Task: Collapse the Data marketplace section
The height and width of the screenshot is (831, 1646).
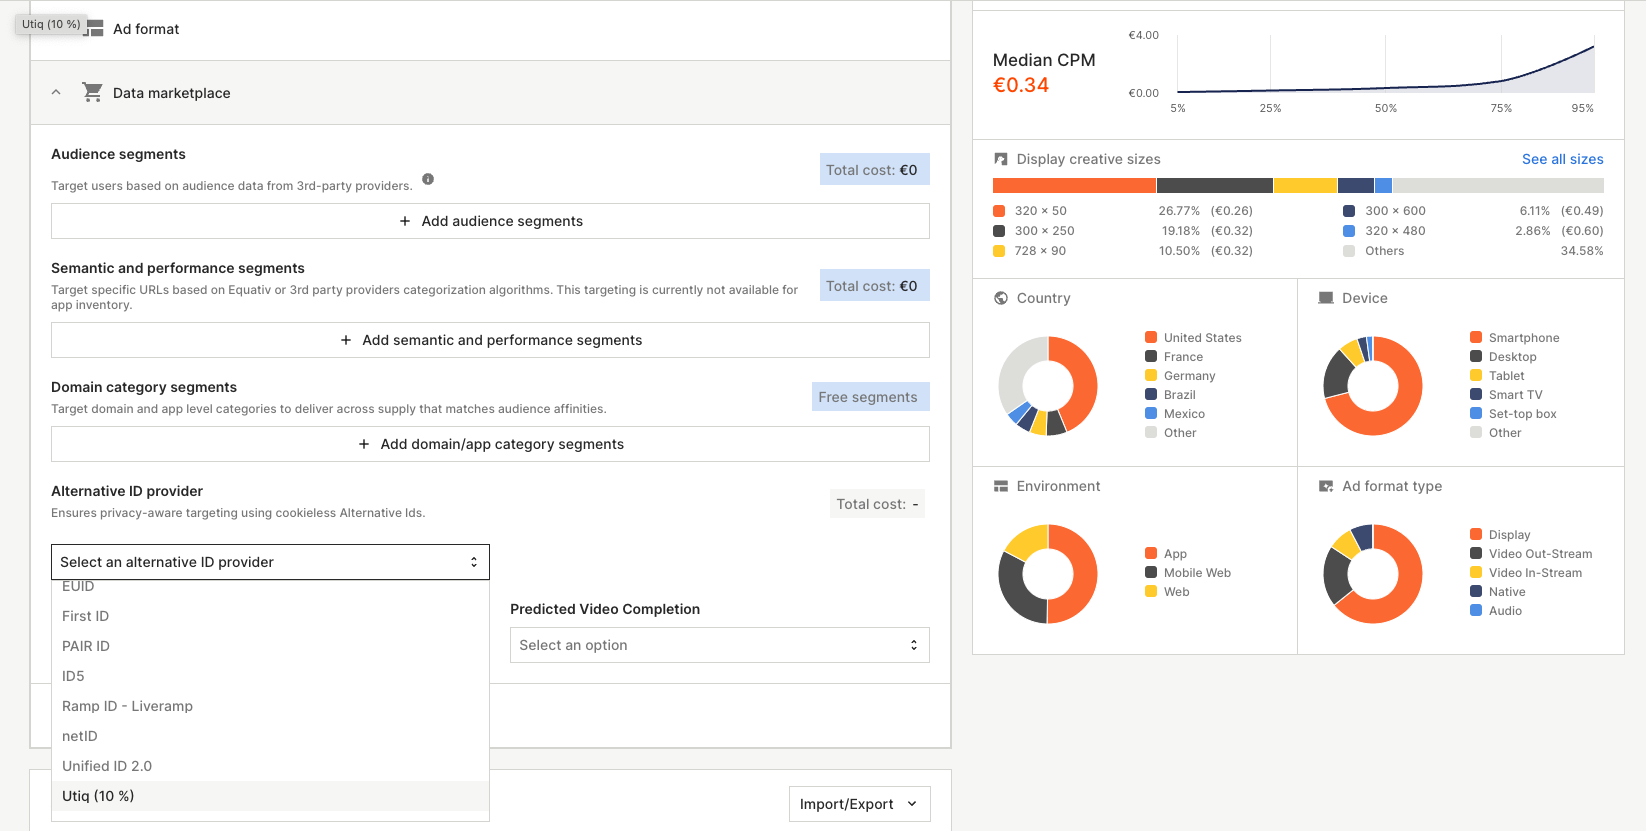Action: click(56, 92)
